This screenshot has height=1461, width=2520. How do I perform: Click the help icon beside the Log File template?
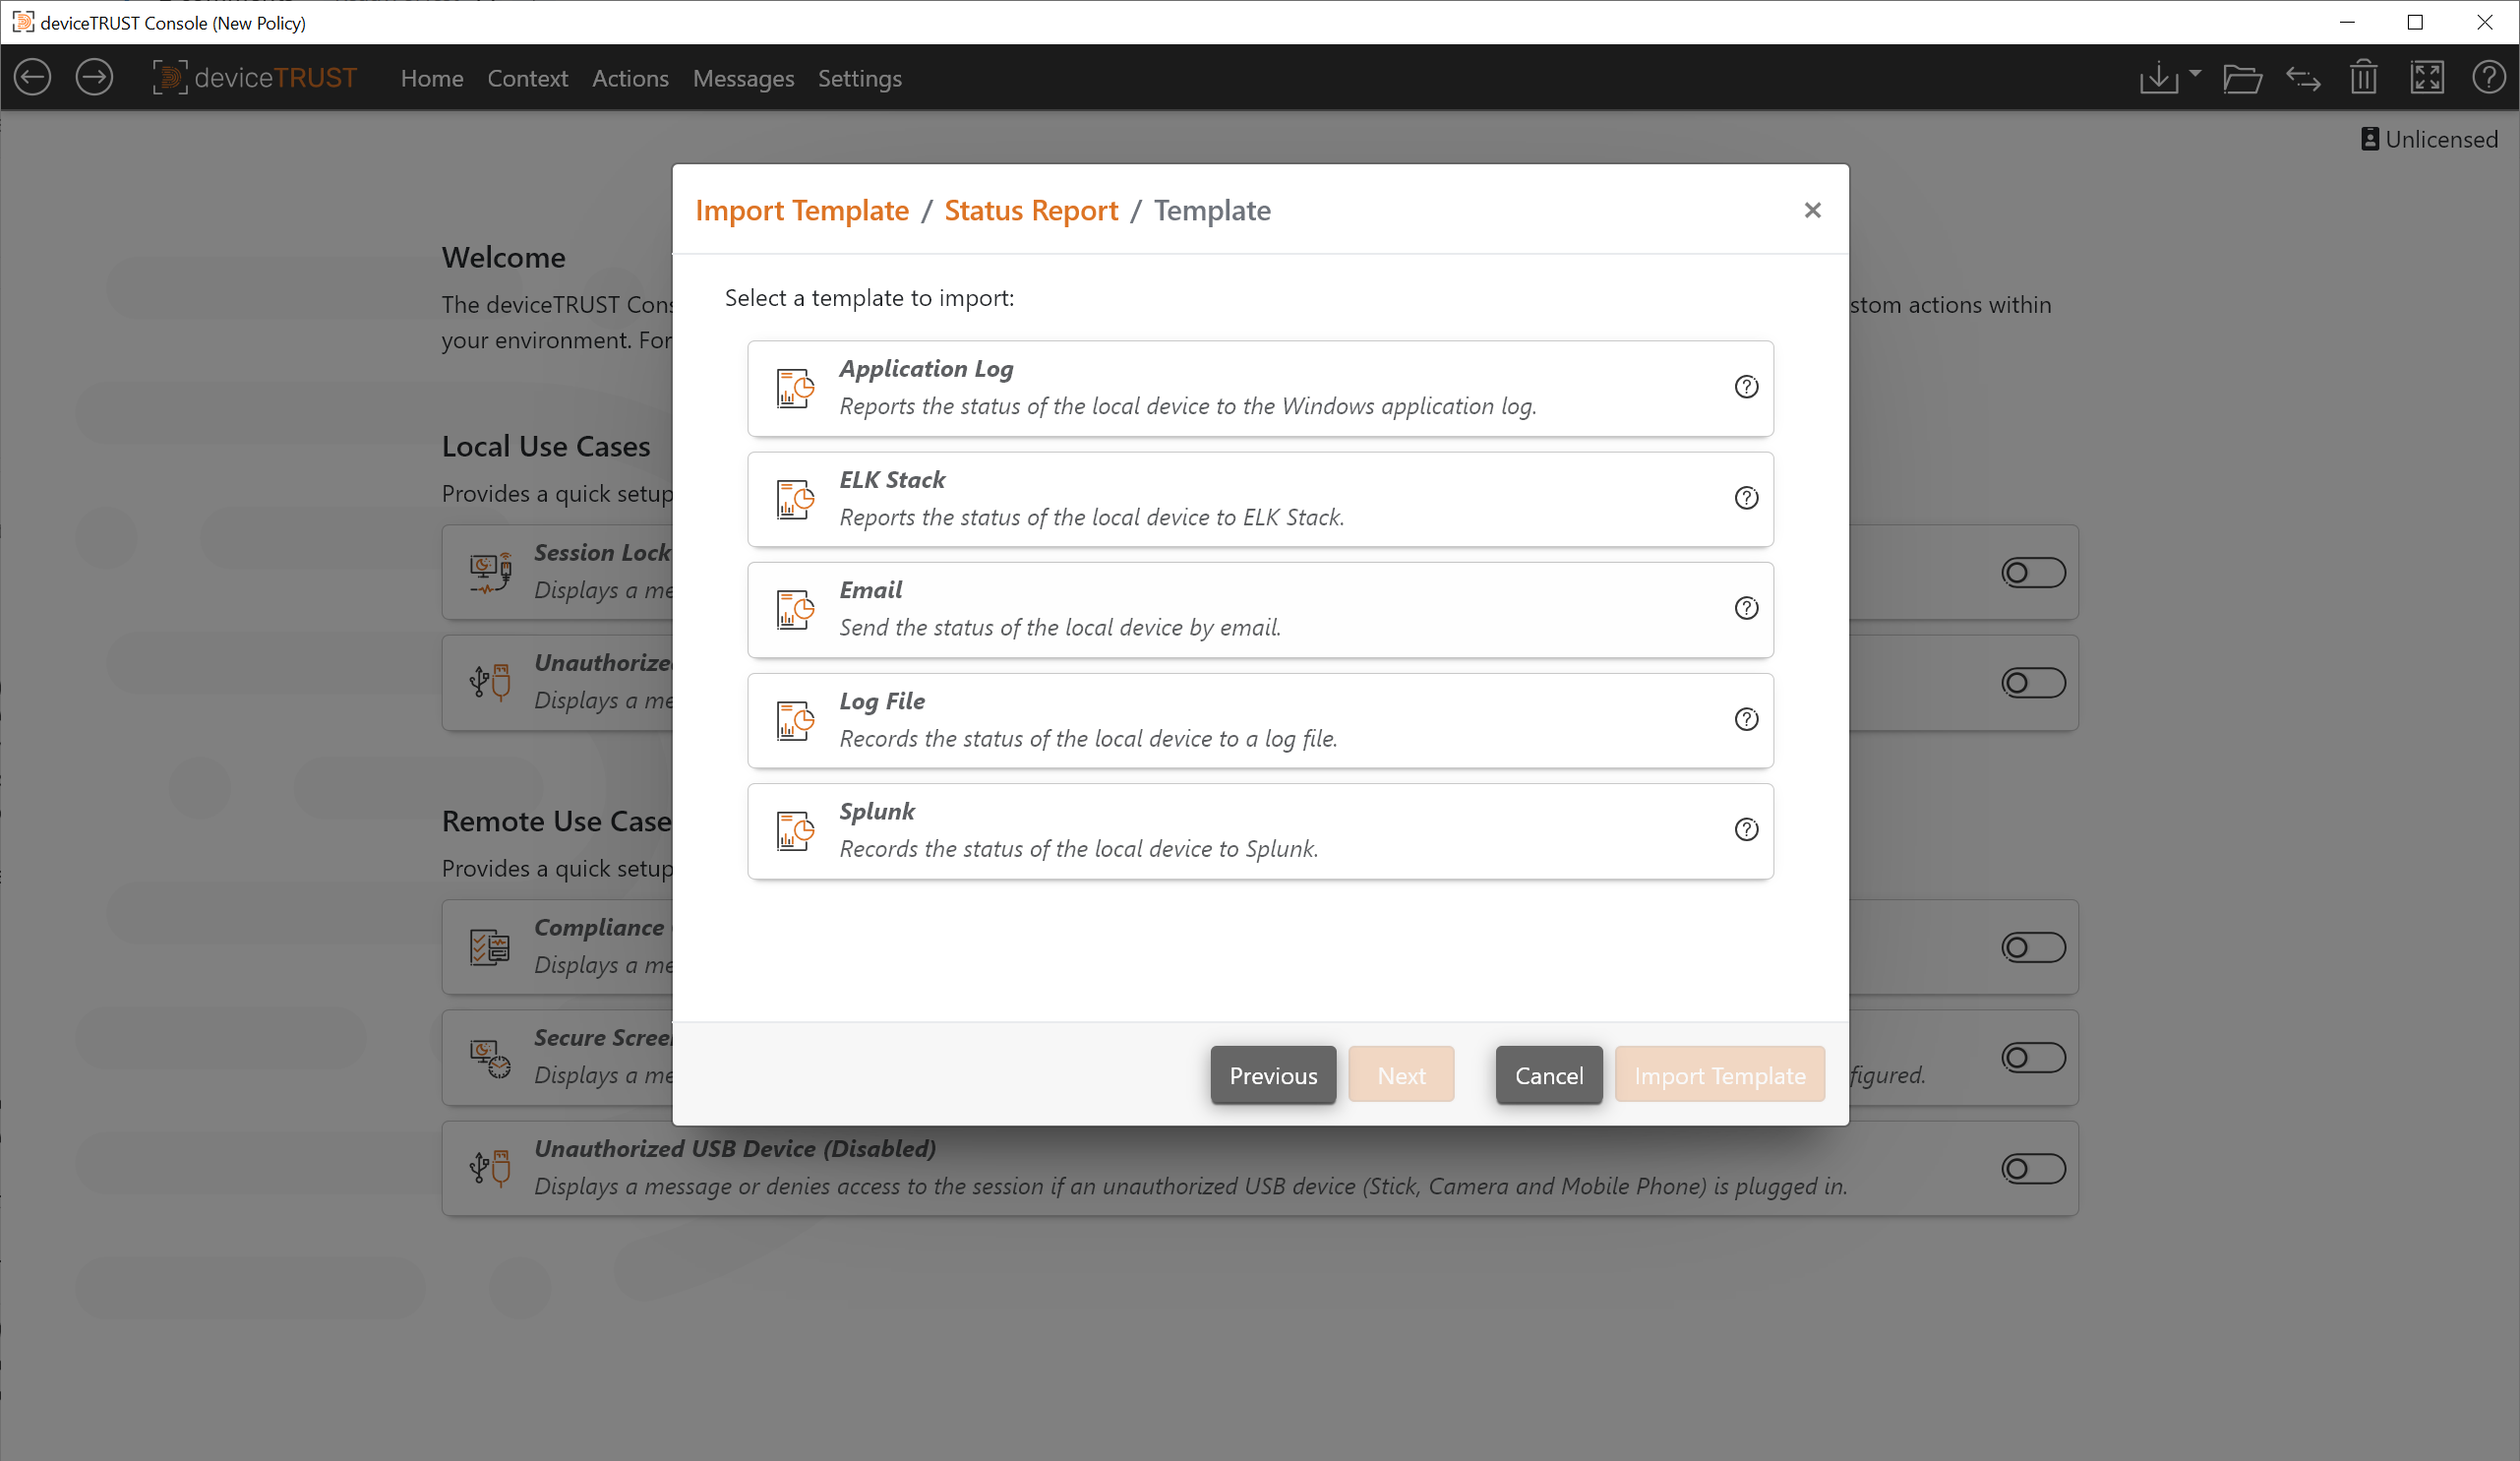[x=1746, y=719]
